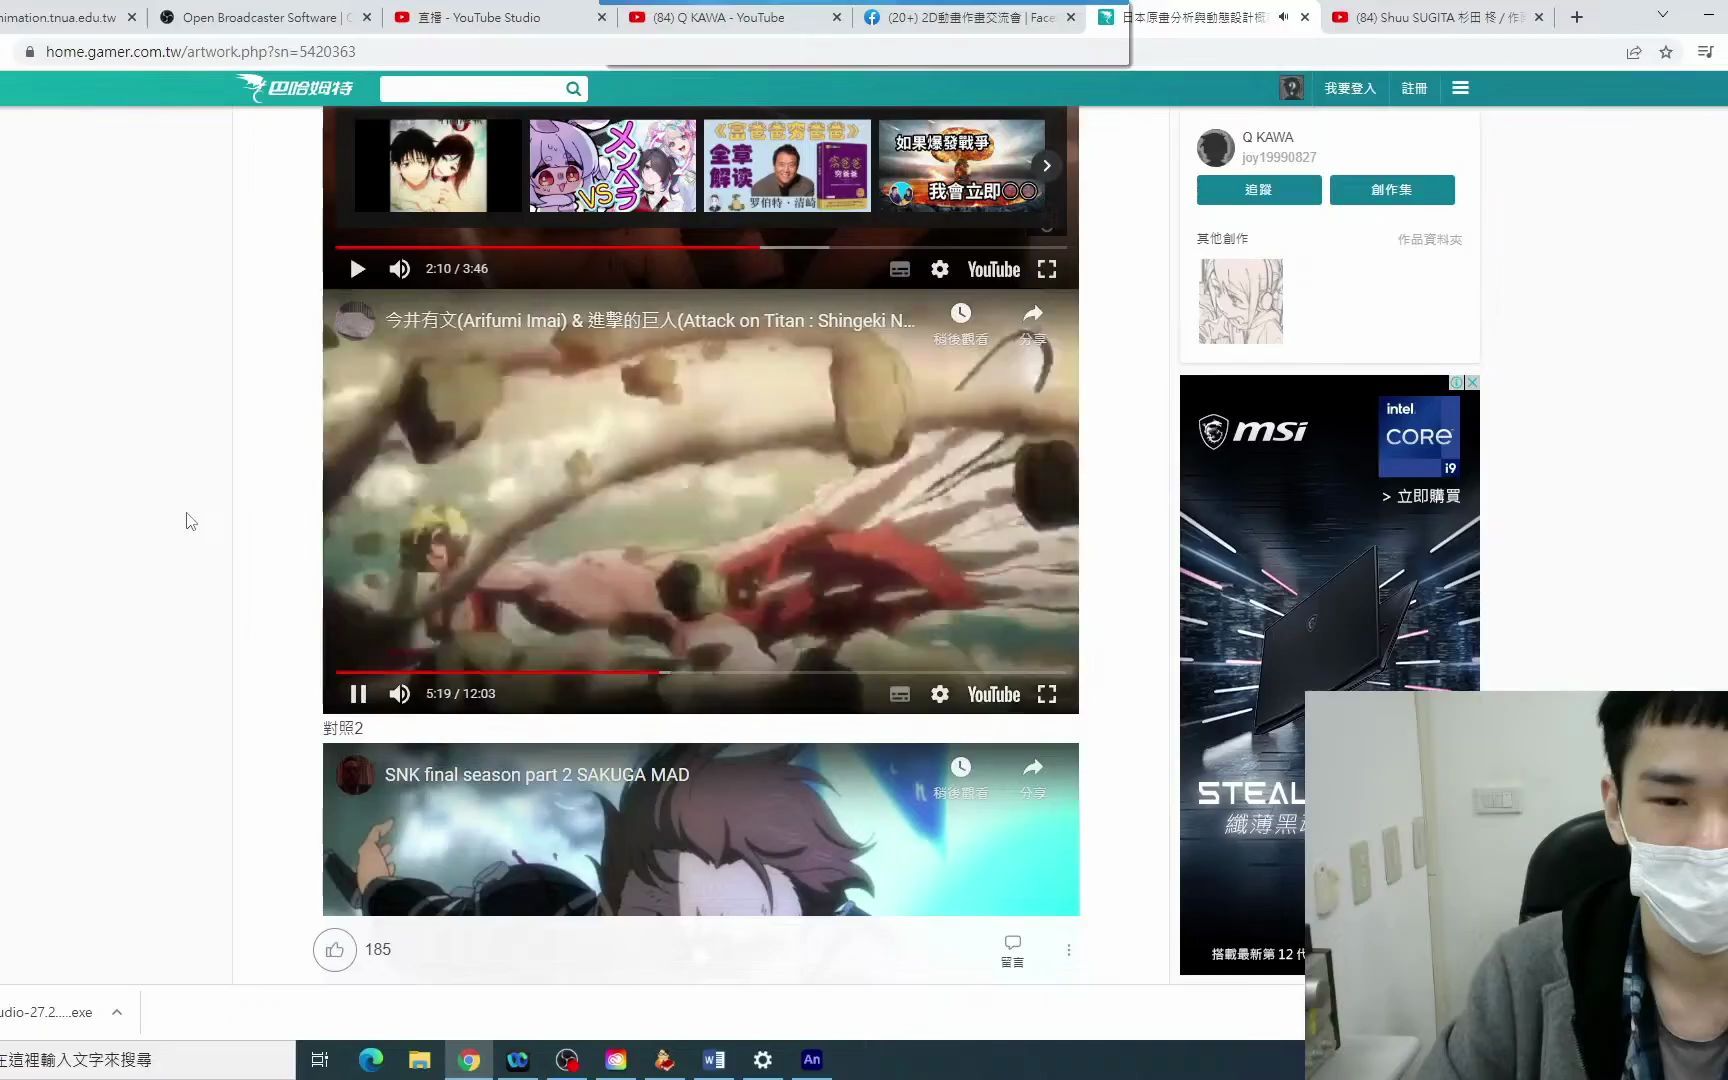Viewport: 1728px width, 1080px height.
Task: Share the SNK final season video
Action: click(x=1033, y=776)
